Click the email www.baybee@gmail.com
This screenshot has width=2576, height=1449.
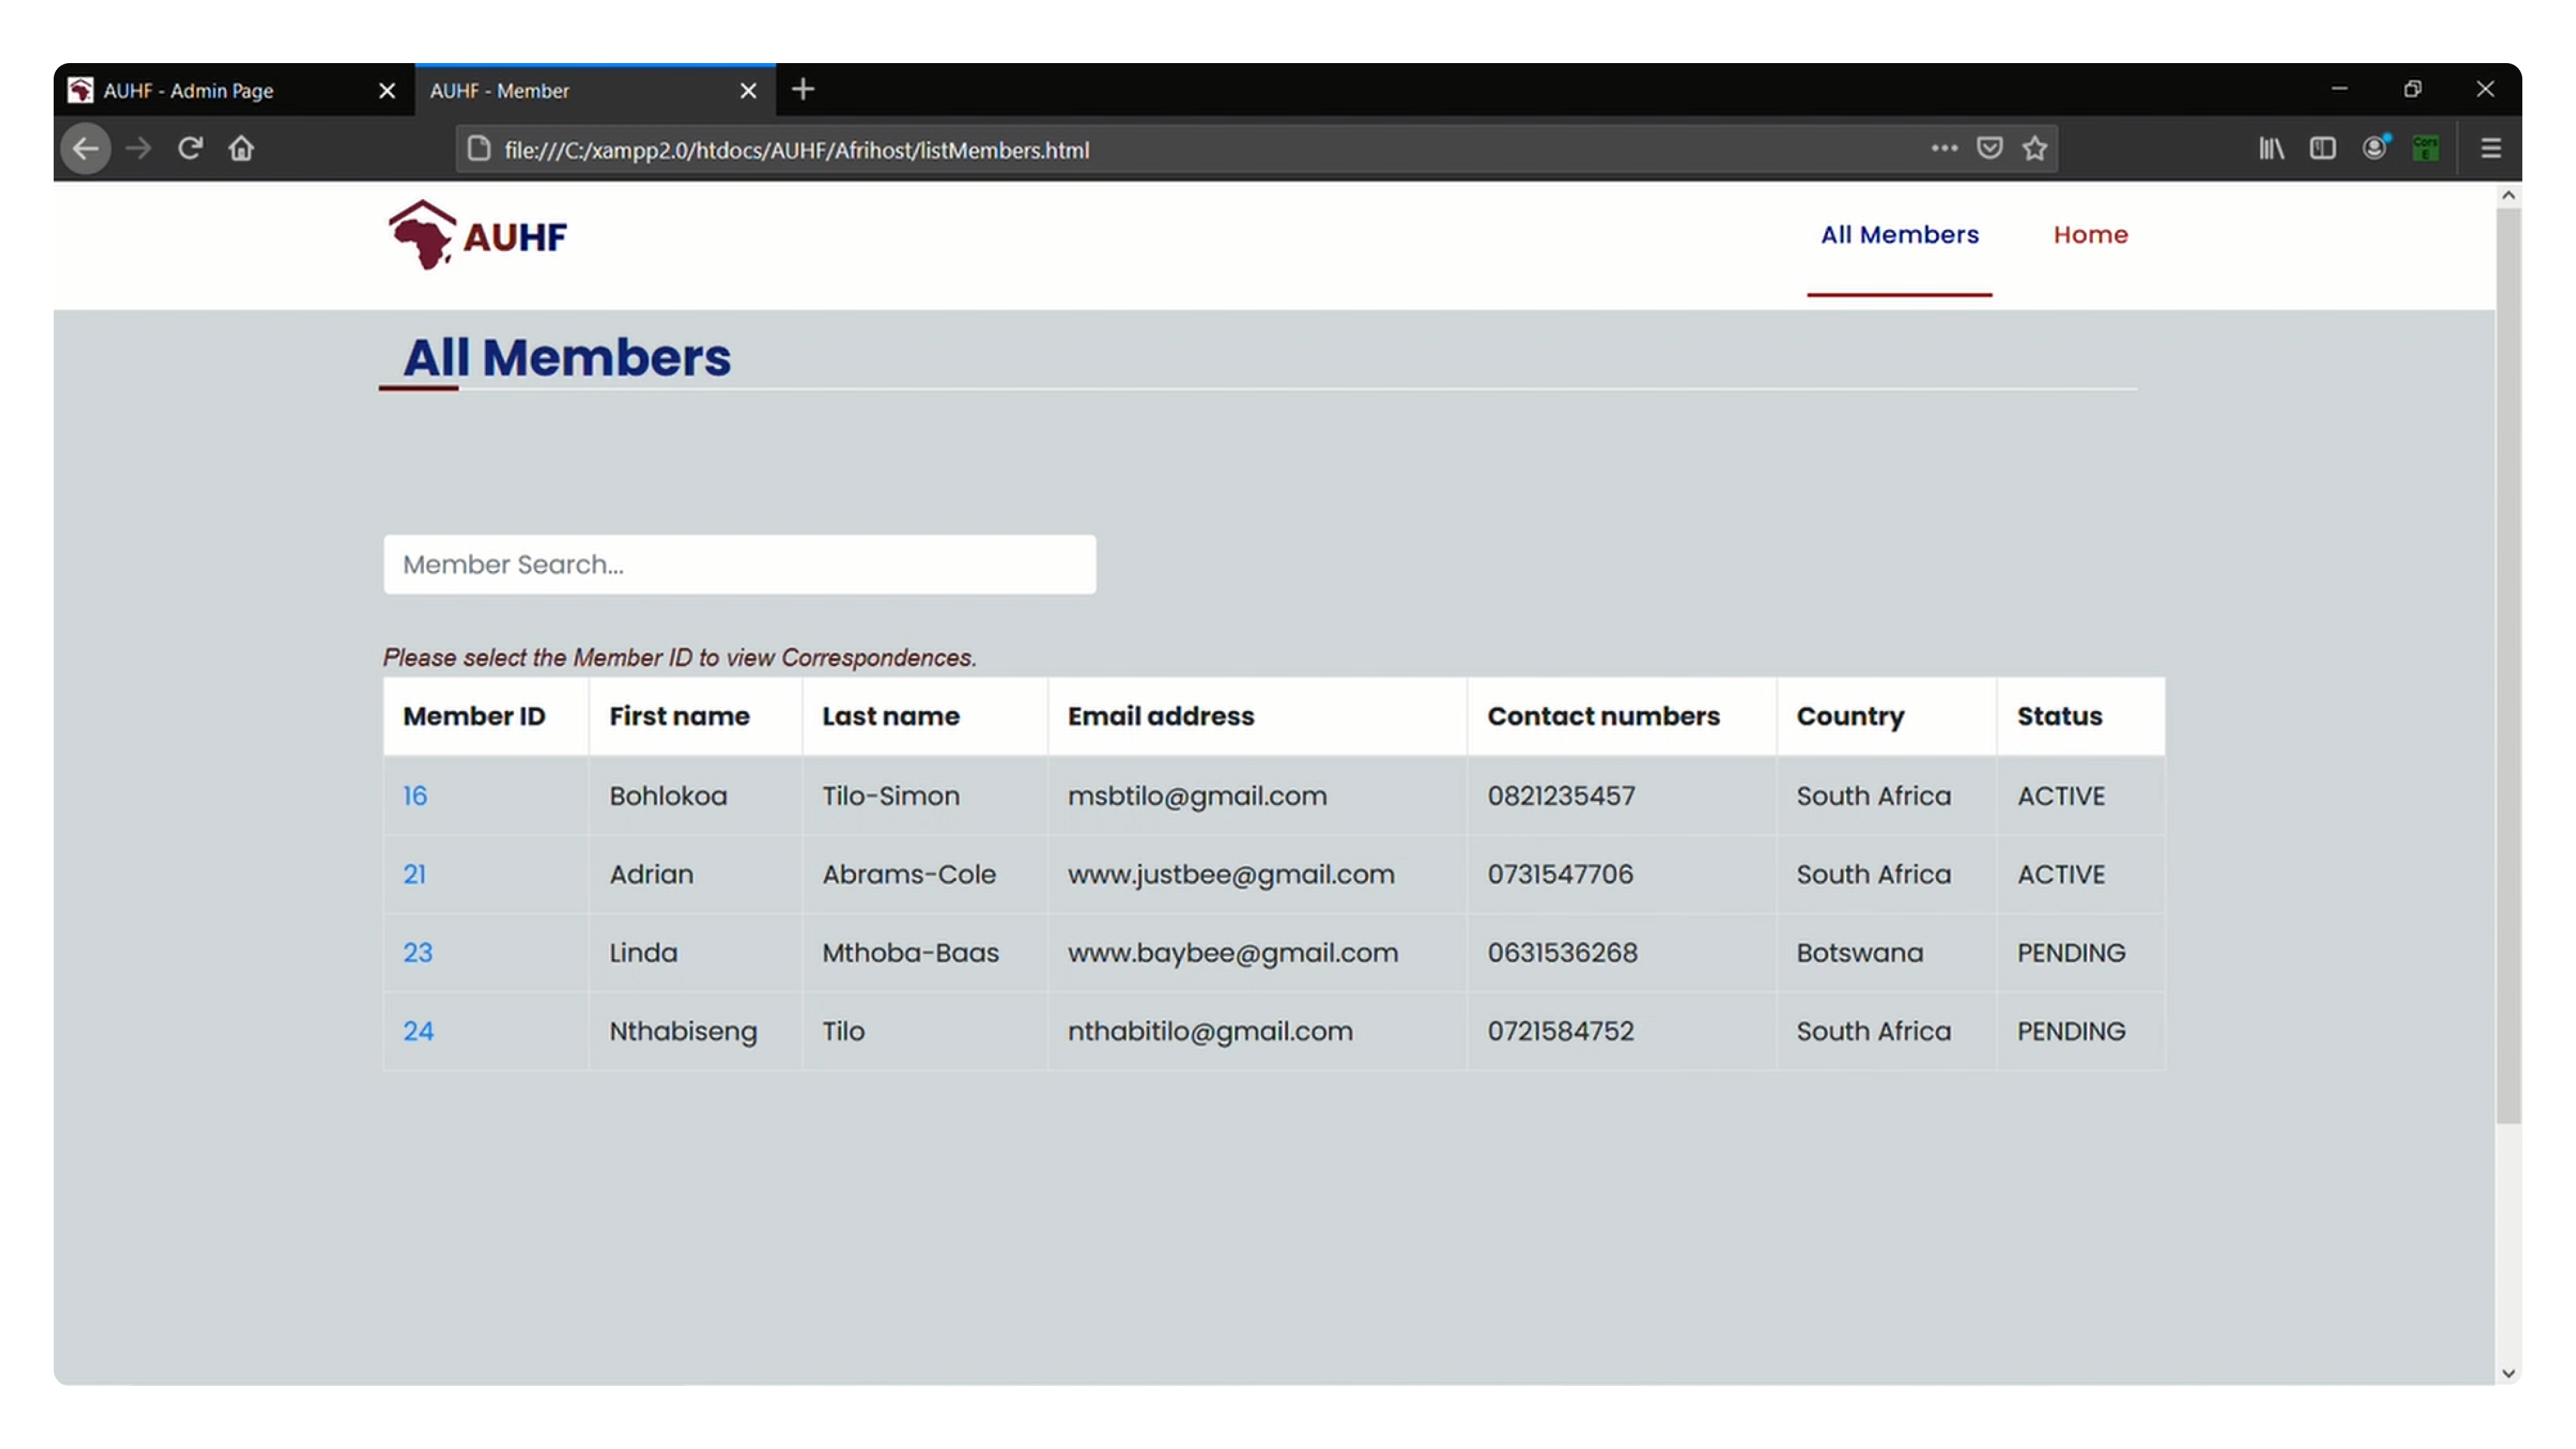(x=1232, y=952)
